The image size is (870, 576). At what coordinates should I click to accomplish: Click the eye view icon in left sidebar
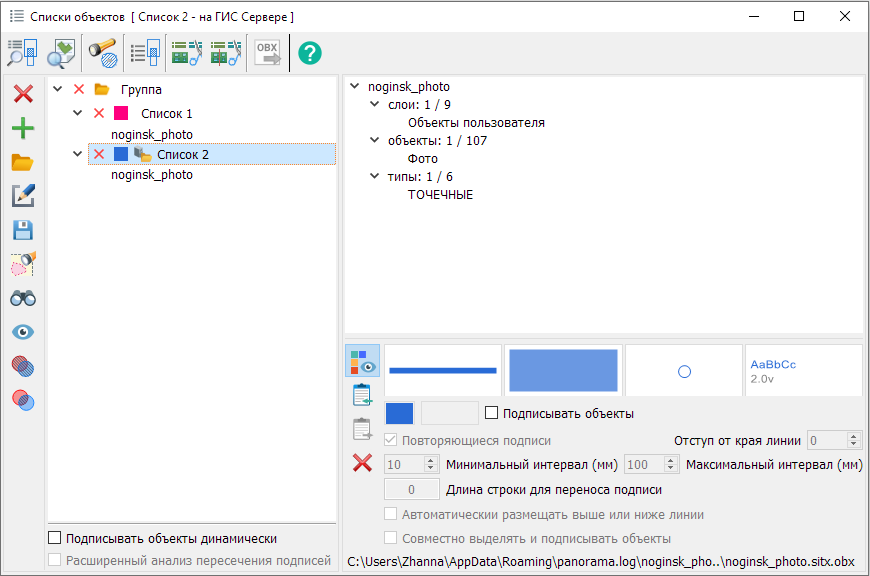point(22,332)
